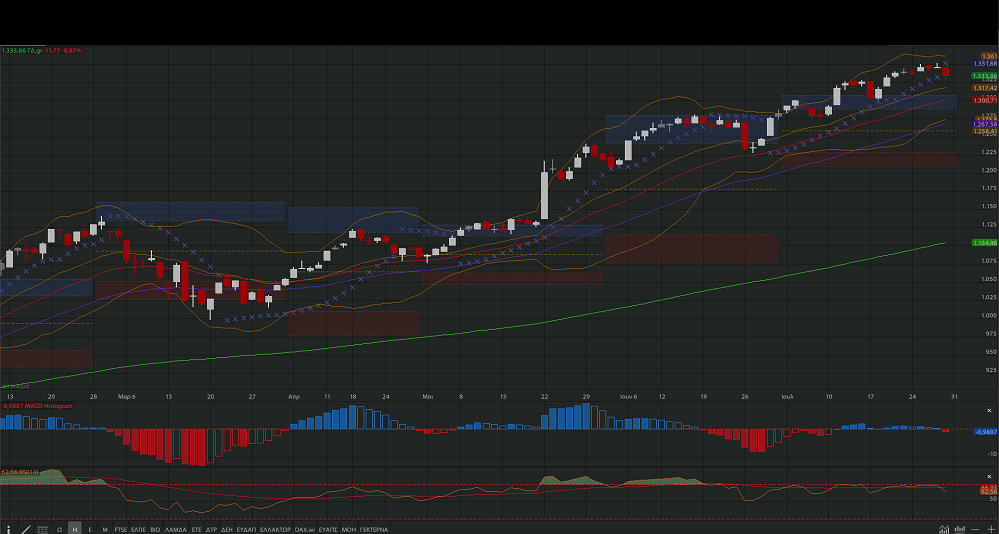Click the green 1.104,86 moving average tag

984,243
